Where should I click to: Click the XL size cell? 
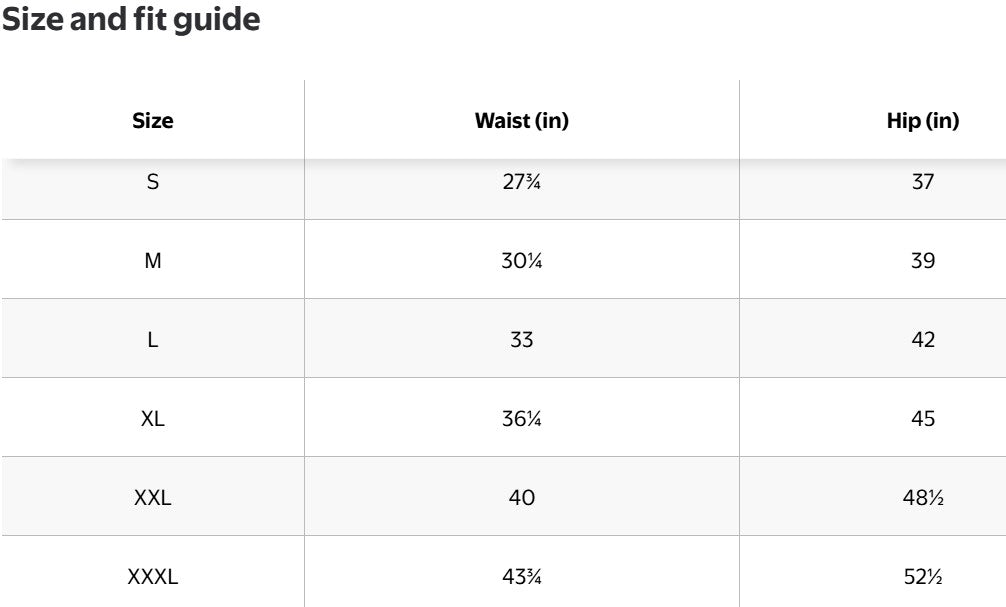[152, 418]
